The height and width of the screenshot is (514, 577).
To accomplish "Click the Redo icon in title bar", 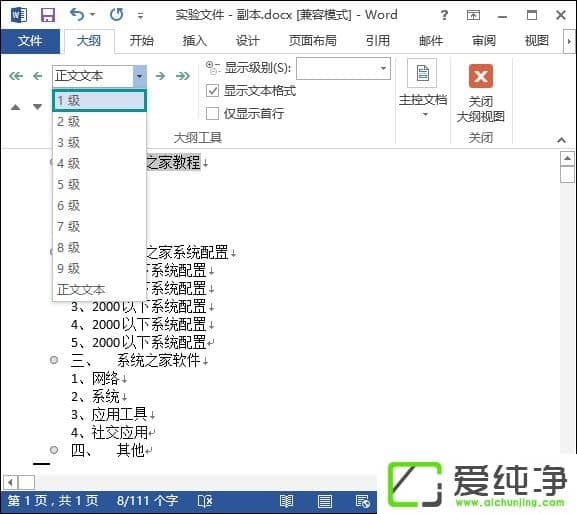I will 116,15.
